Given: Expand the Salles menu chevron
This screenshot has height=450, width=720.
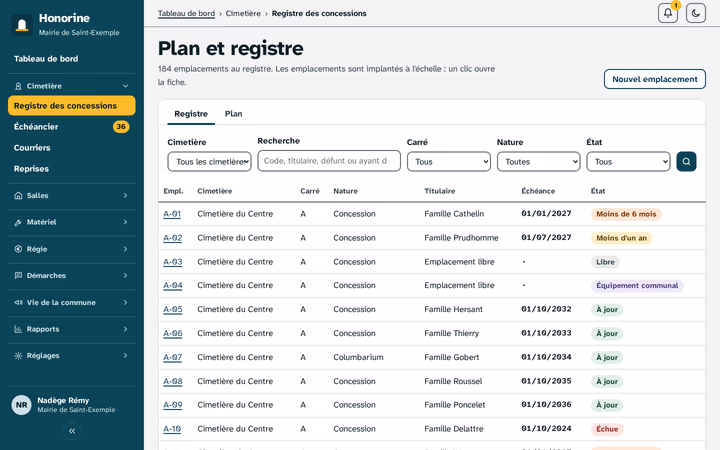Looking at the screenshot, I should pos(125,196).
